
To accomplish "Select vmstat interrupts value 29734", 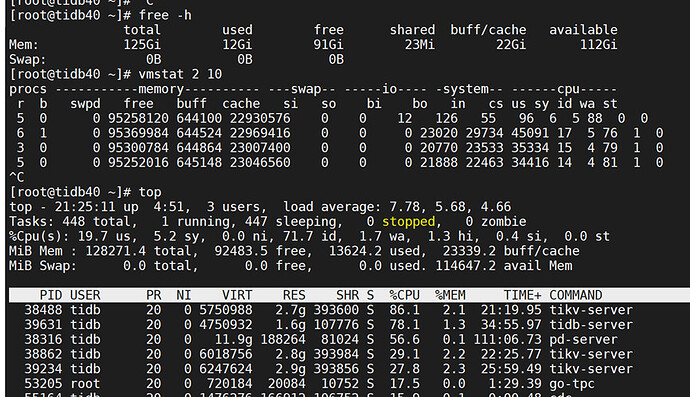I will click(x=484, y=133).
